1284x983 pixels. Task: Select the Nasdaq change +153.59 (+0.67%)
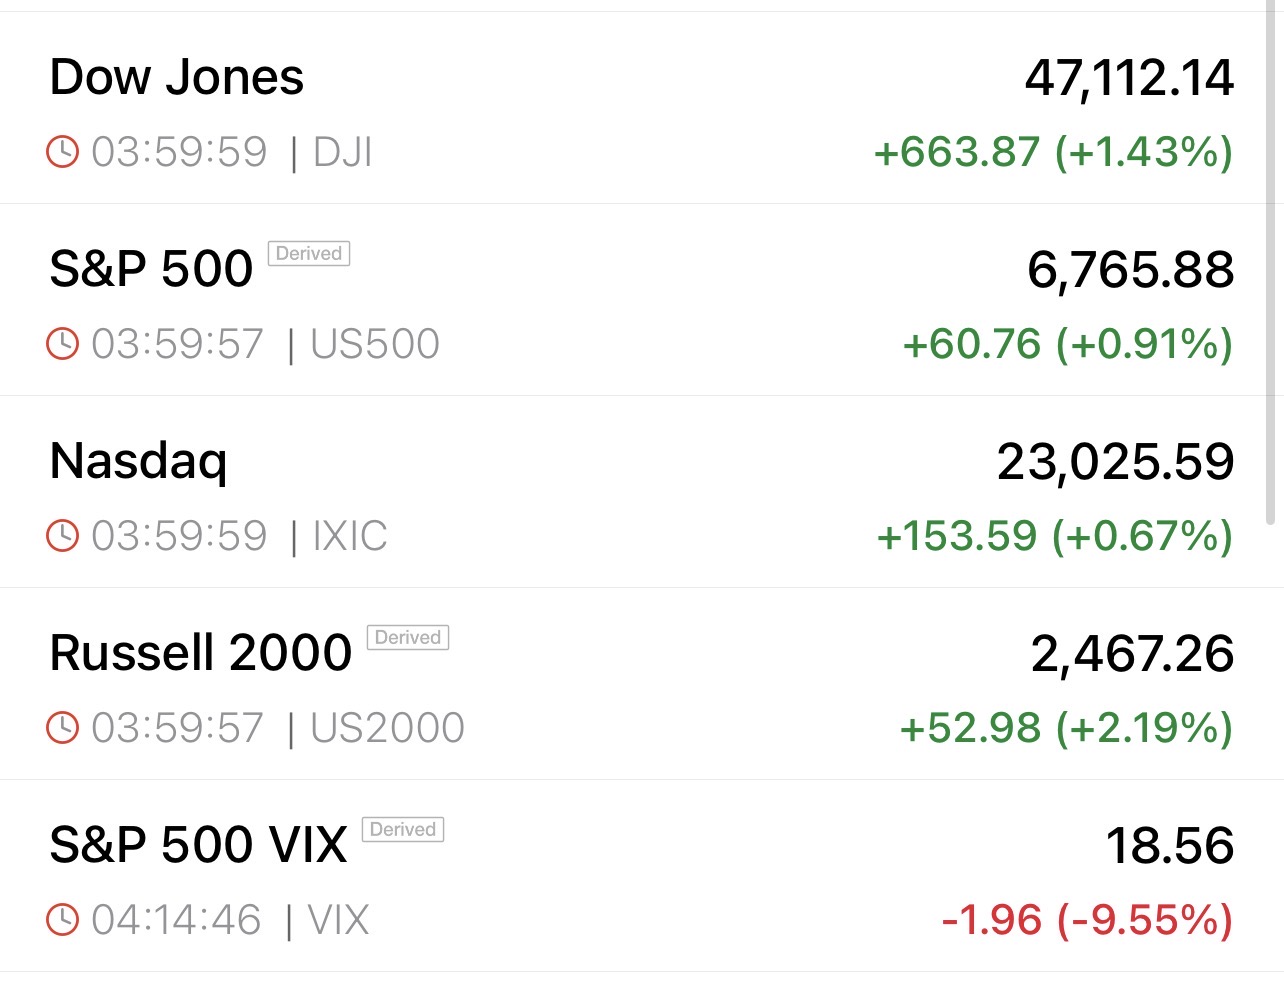[1054, 536]
